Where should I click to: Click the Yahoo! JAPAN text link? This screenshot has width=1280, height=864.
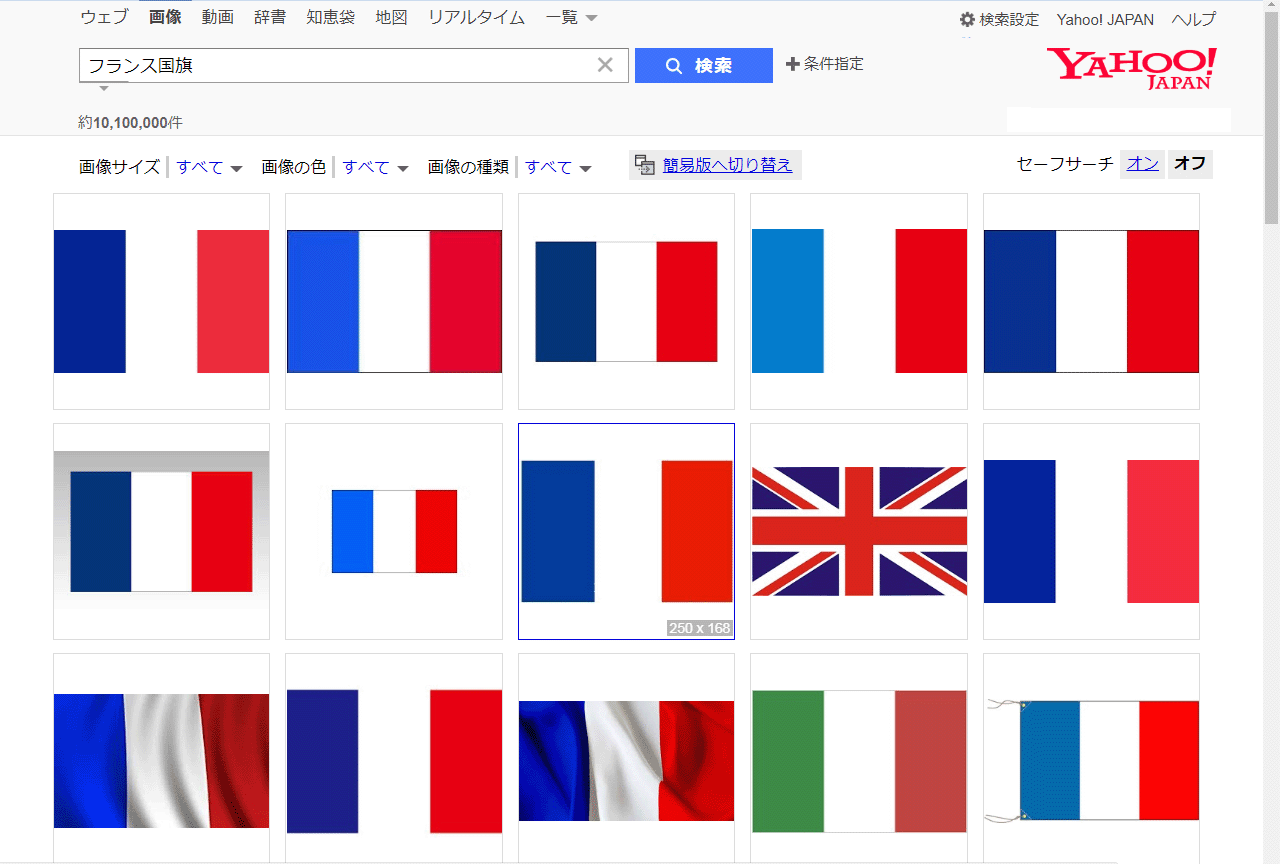(1105, 19)
